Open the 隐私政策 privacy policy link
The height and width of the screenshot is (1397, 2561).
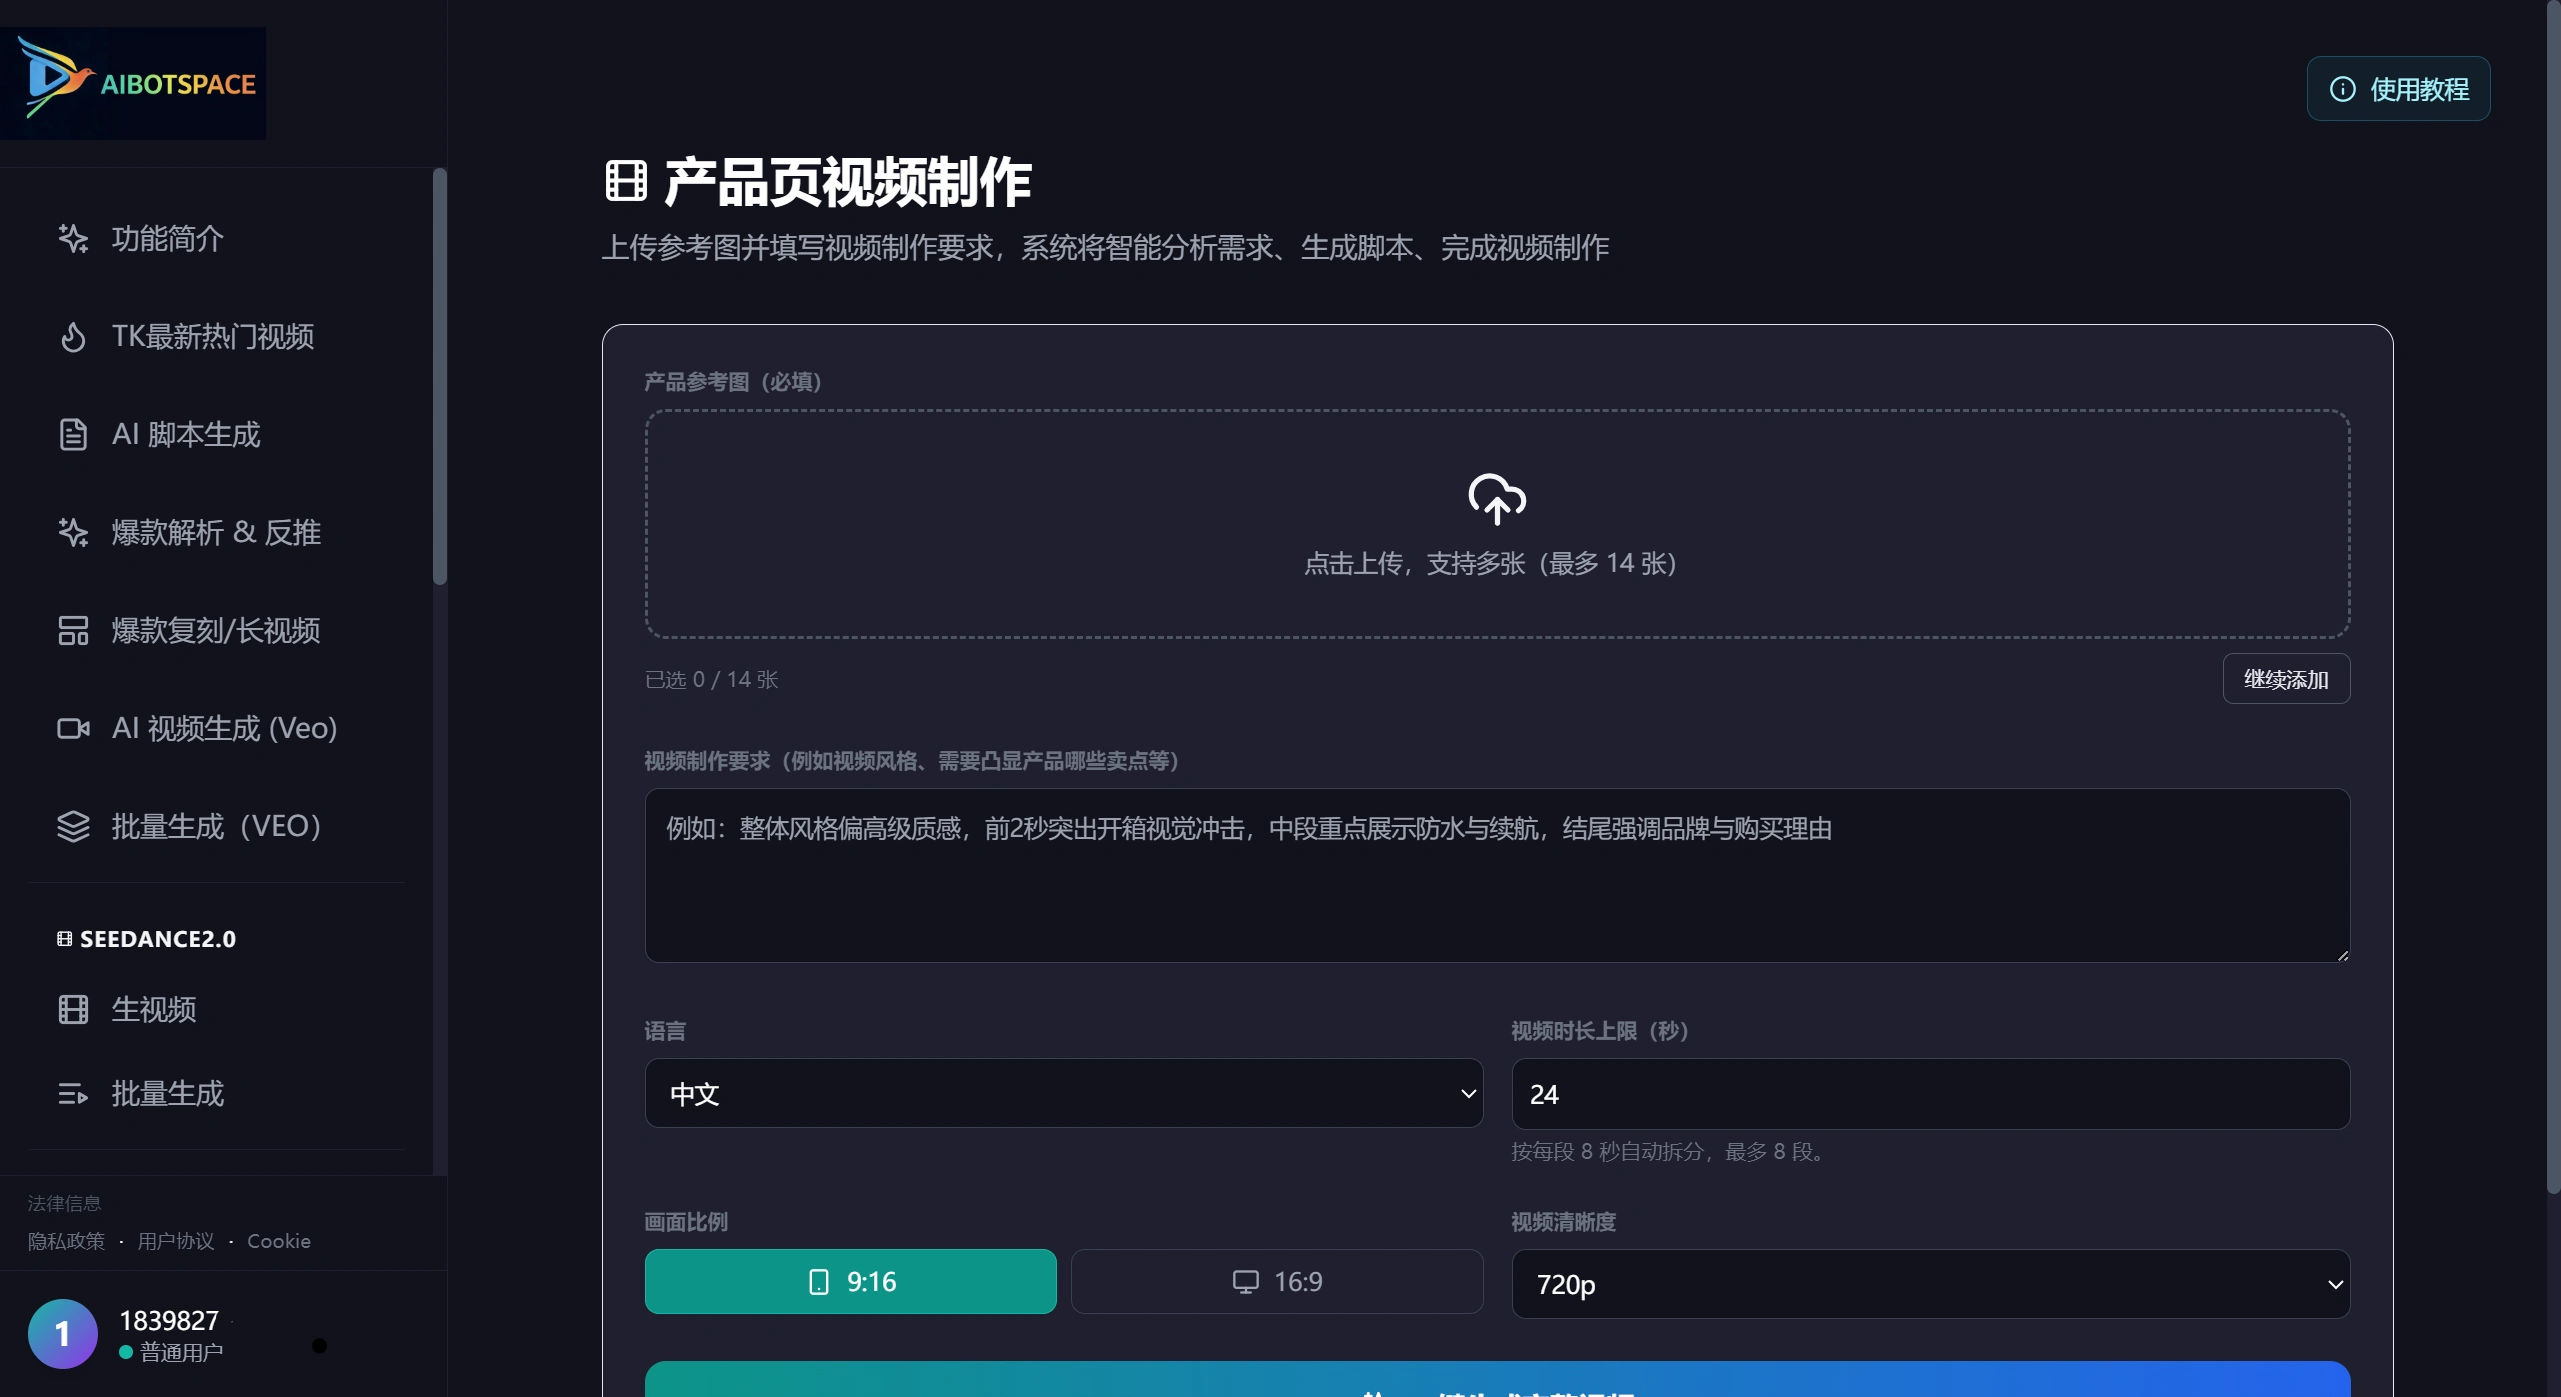tap(65, 1240)
